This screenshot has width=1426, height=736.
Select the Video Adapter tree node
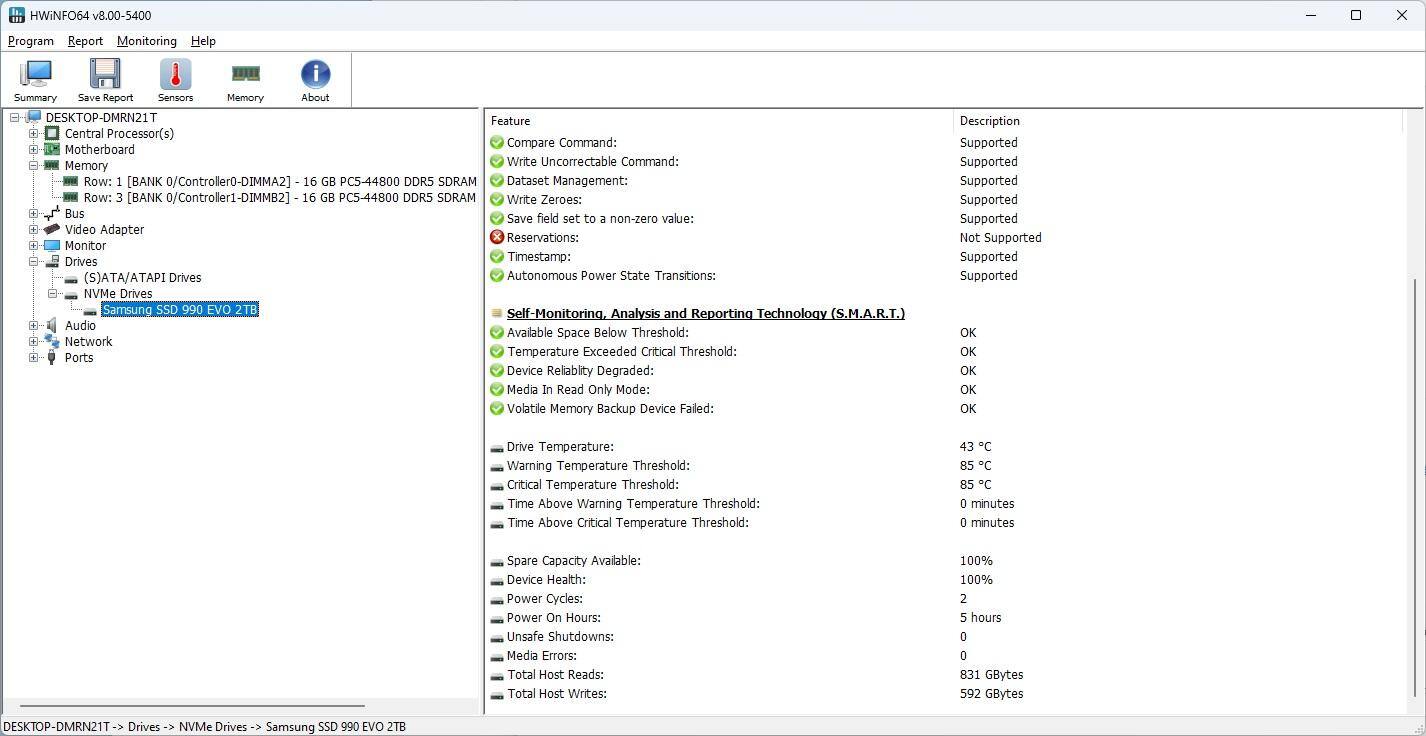[104, 230]
